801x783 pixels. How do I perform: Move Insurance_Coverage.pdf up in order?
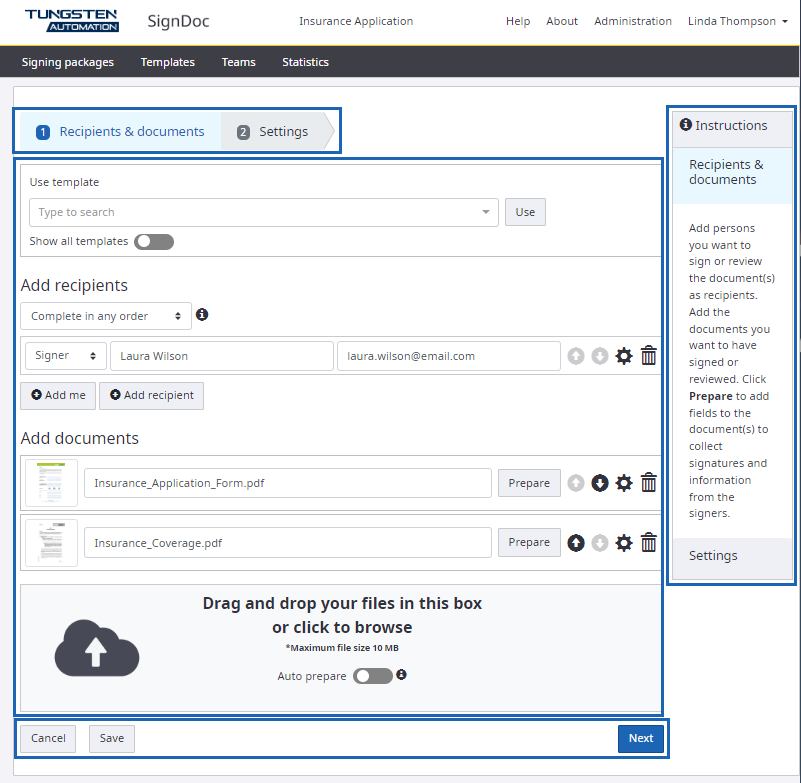(x=576, y=543)
